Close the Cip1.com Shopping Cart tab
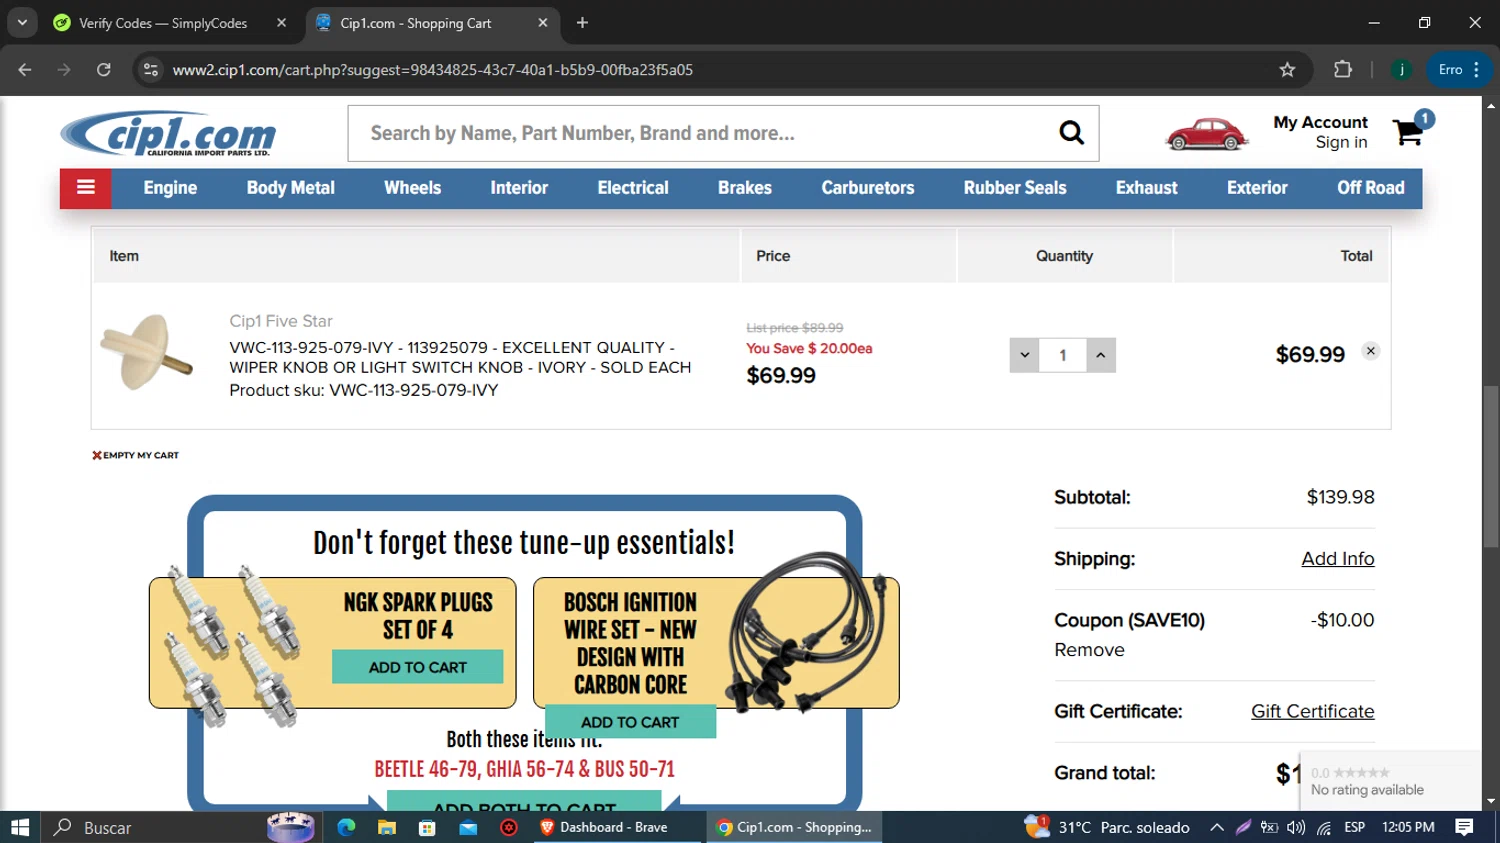 [x=543, y=22]
